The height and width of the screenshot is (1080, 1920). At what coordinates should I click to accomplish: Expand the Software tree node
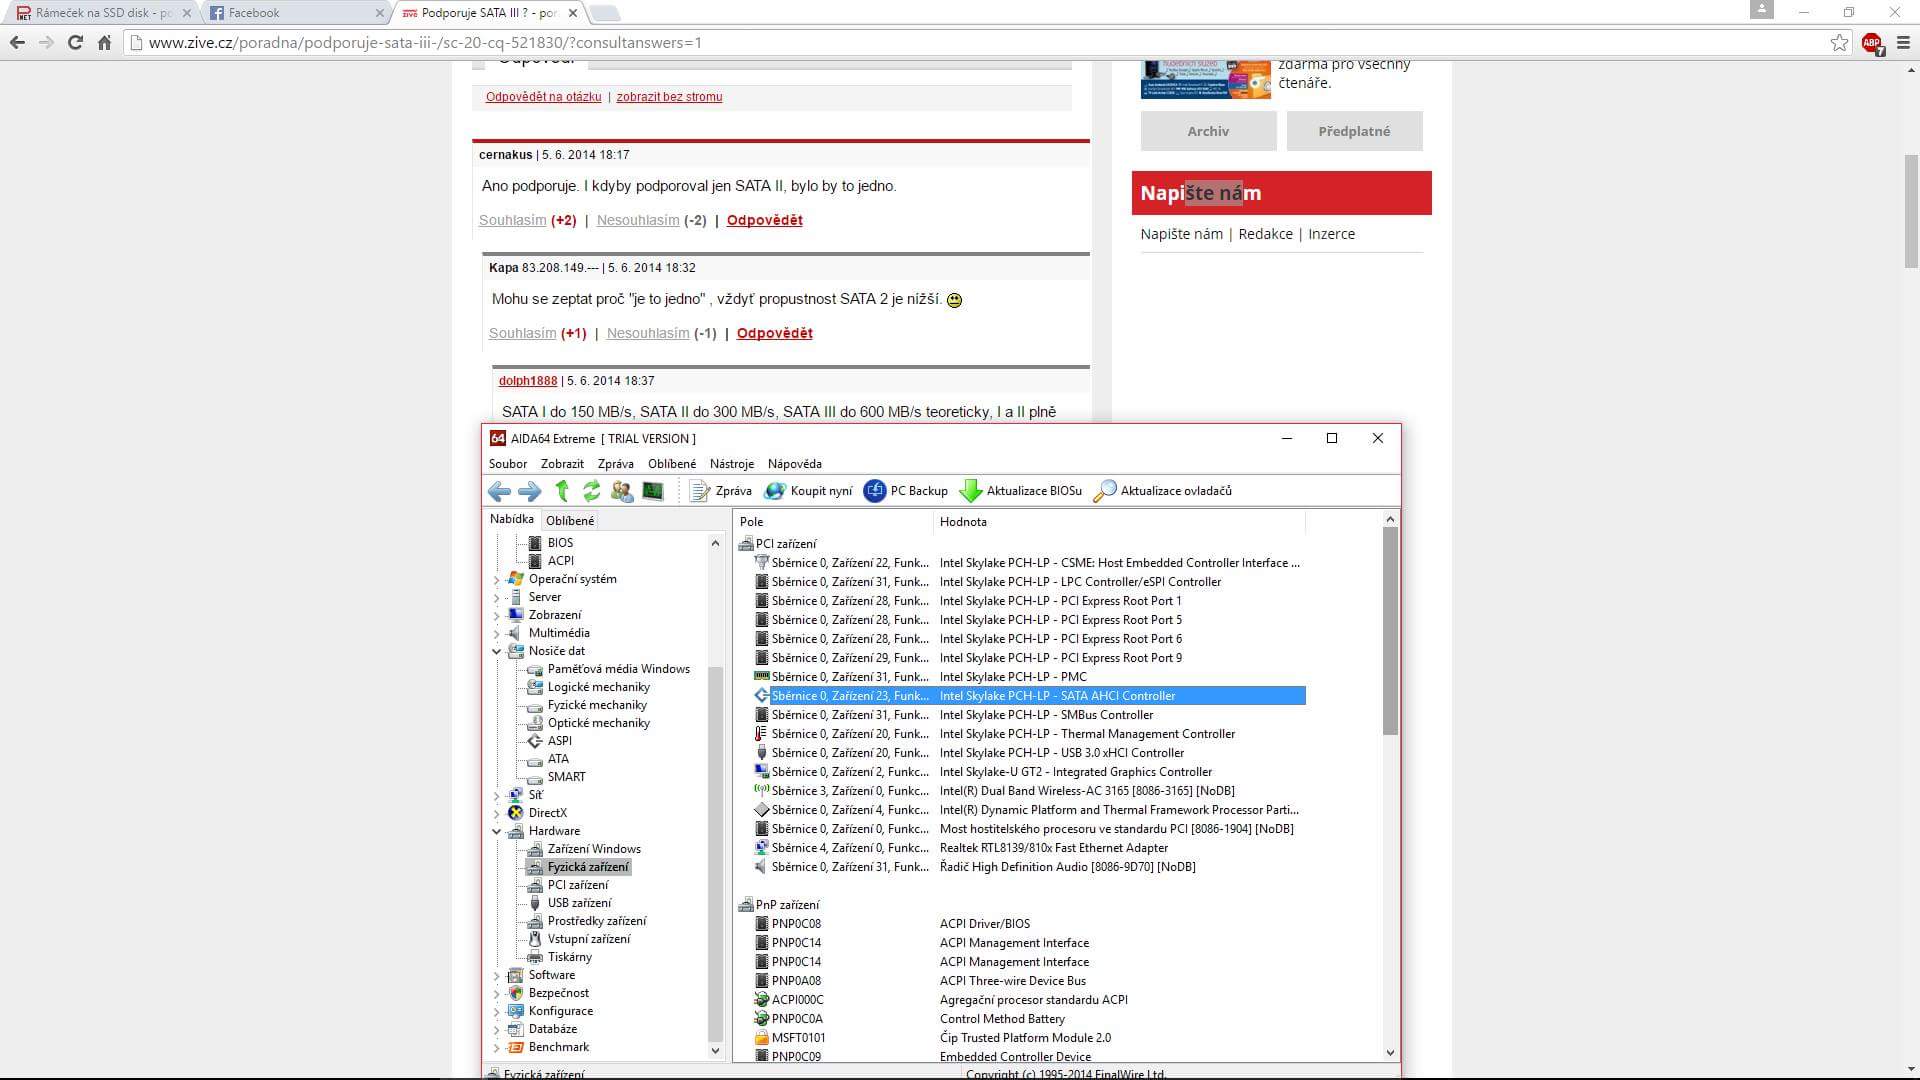497,975
